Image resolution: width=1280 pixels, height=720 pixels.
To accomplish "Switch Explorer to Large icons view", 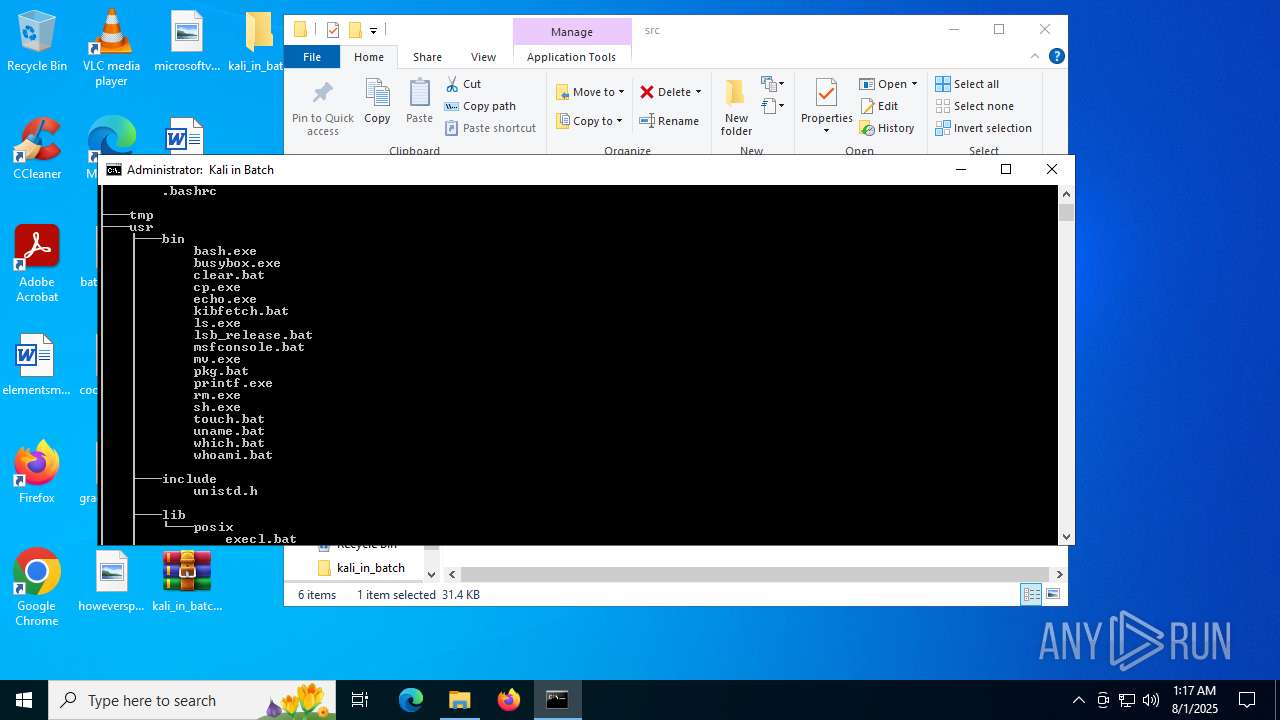I will (x=1052, y=594).
